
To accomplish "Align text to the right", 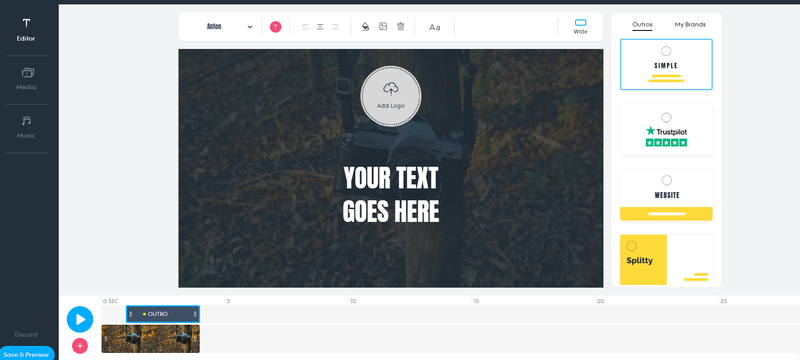I will click(335, 27).
